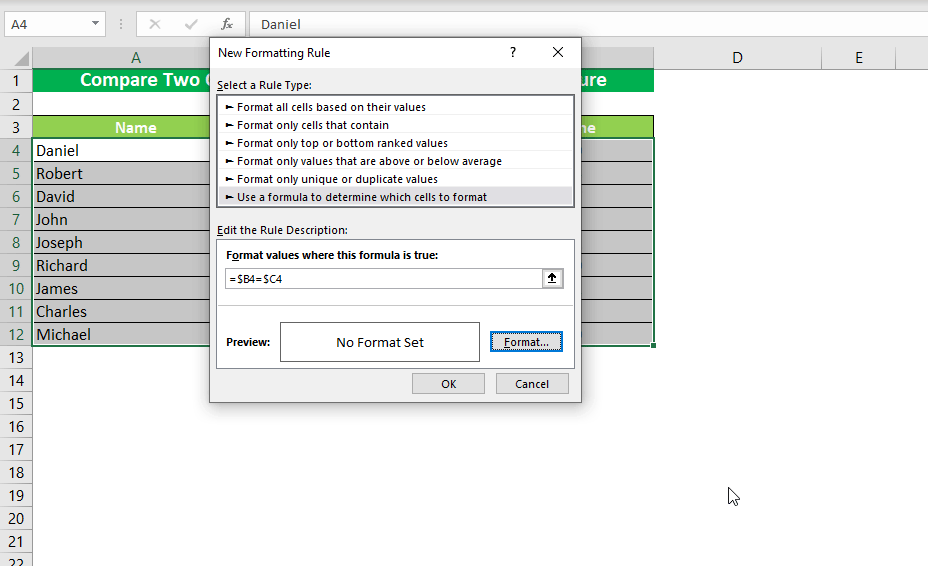Click the select-all corner triangle of the sheet
Image resolution: width=928 pixels, height=566 pixels.
21,58
